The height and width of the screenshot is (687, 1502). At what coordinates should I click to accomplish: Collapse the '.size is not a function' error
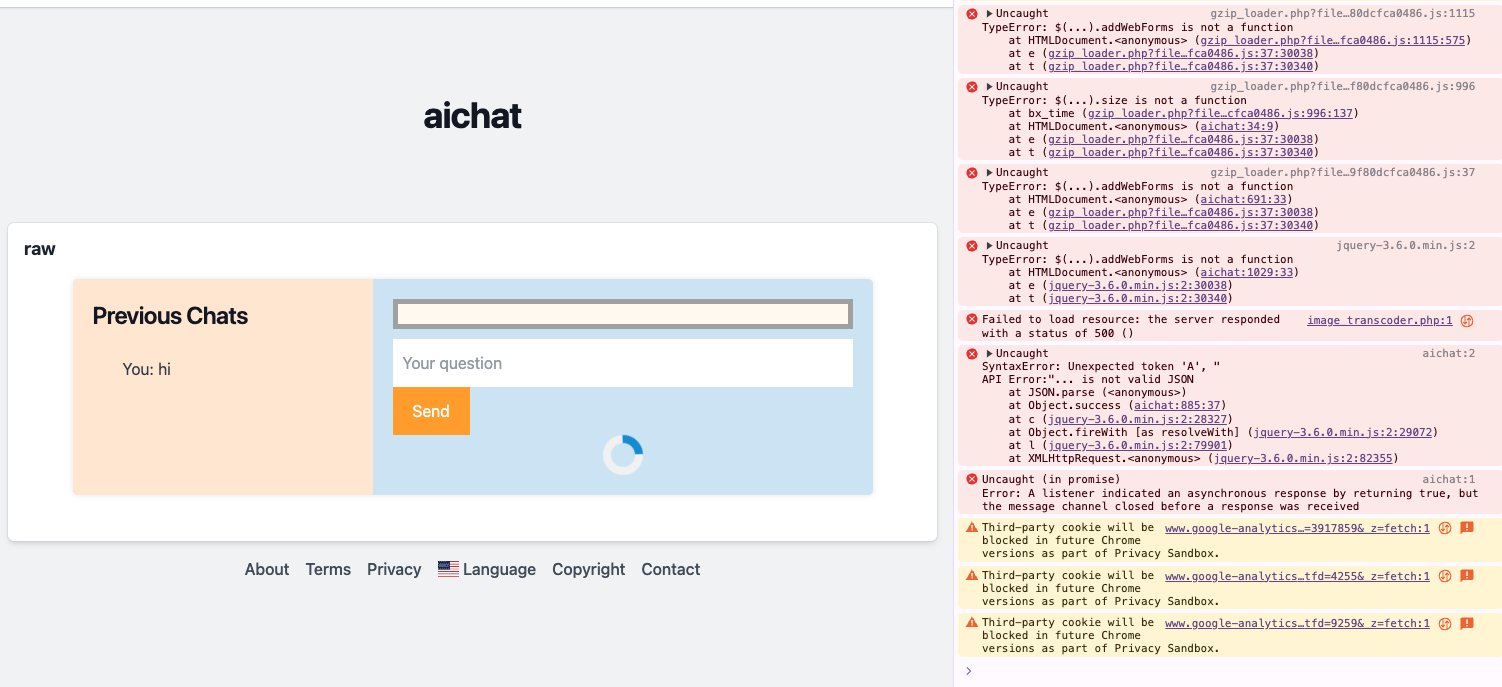pyautogui.click(x=990, y=87)
